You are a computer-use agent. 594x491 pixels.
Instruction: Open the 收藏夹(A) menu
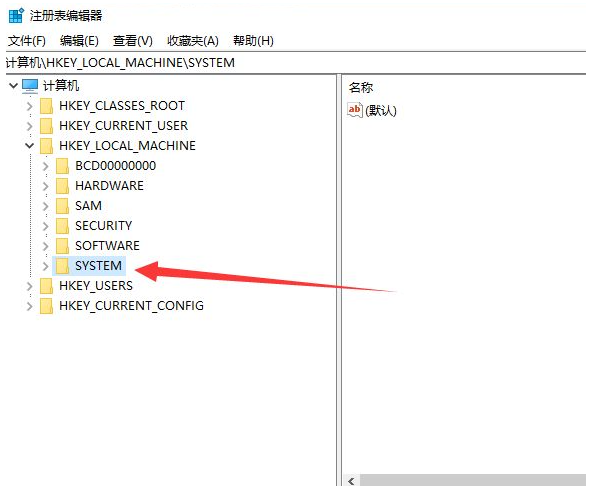tap(193, 41)
